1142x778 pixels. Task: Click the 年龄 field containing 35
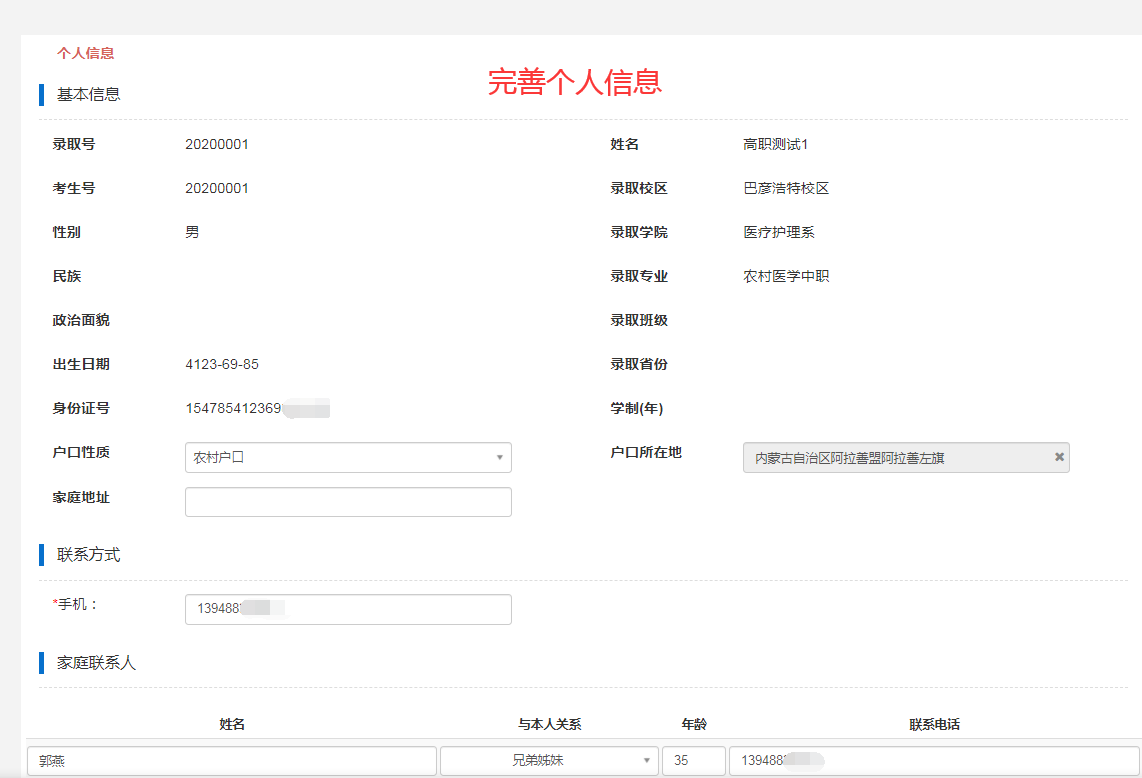click(693, 761)
